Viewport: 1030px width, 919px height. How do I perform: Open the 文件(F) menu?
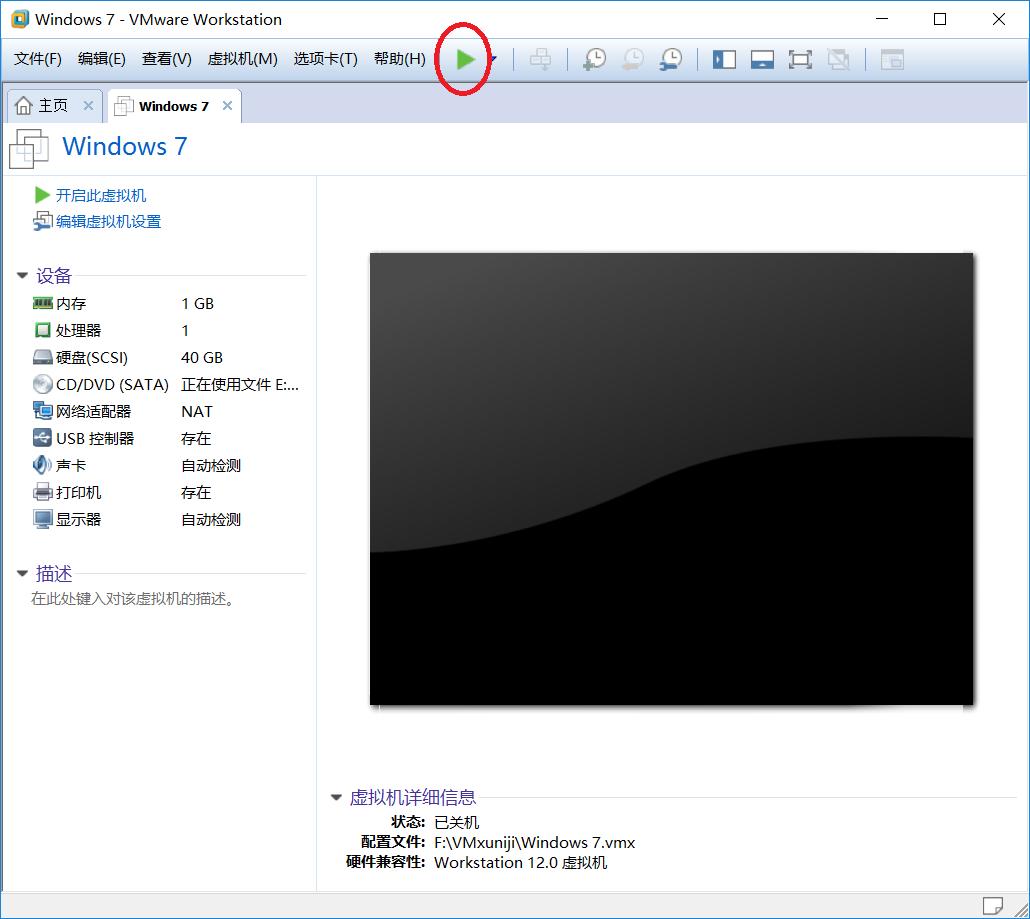point(38,59)
